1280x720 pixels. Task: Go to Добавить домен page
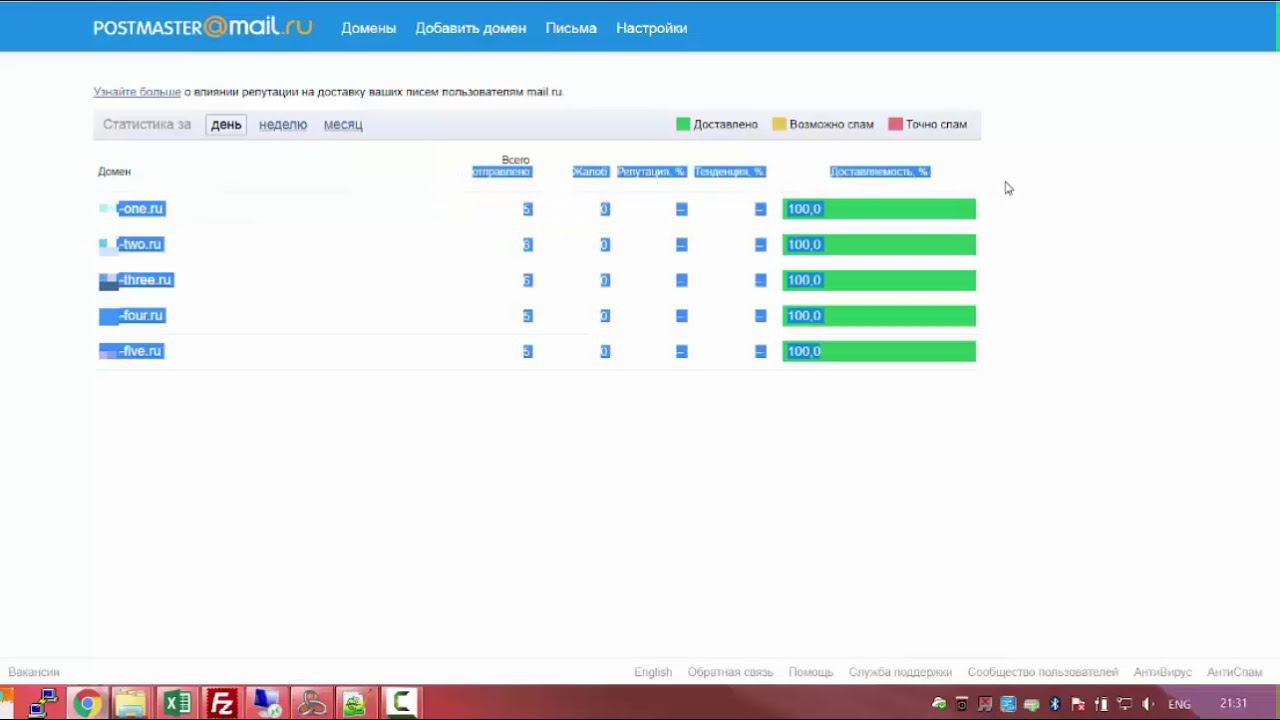click(x=471, y=28)
